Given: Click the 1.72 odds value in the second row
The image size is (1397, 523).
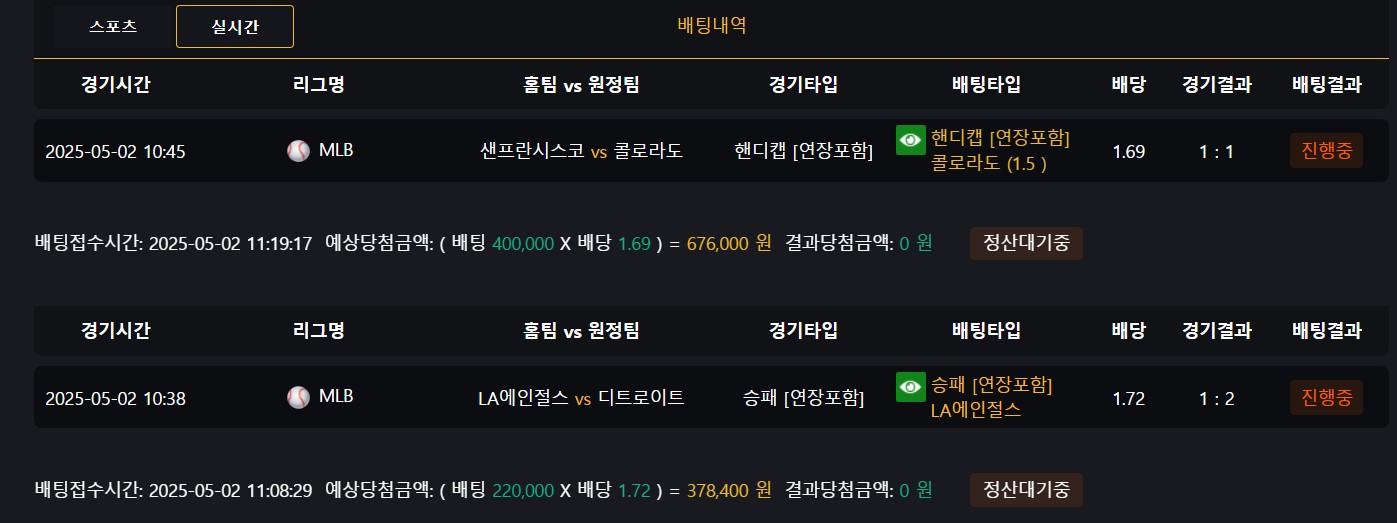Looking at the screenshot, I should click(1128, 398).
